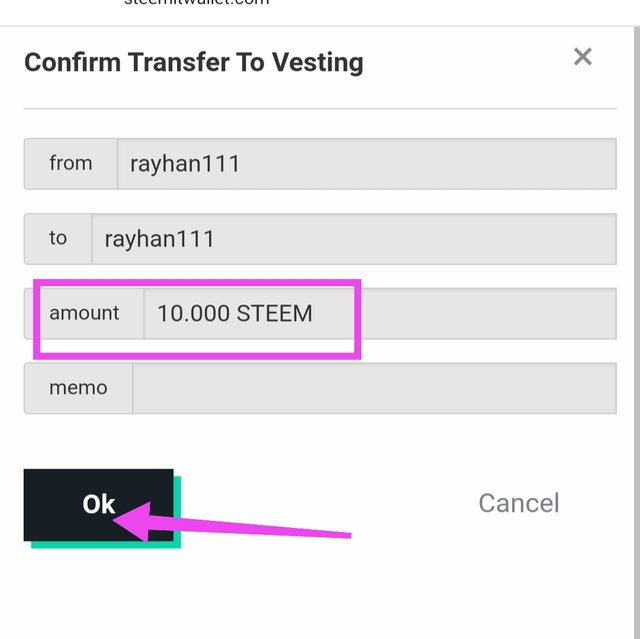Click the Confirm Transfer To Vesting heading

[194, 63]
